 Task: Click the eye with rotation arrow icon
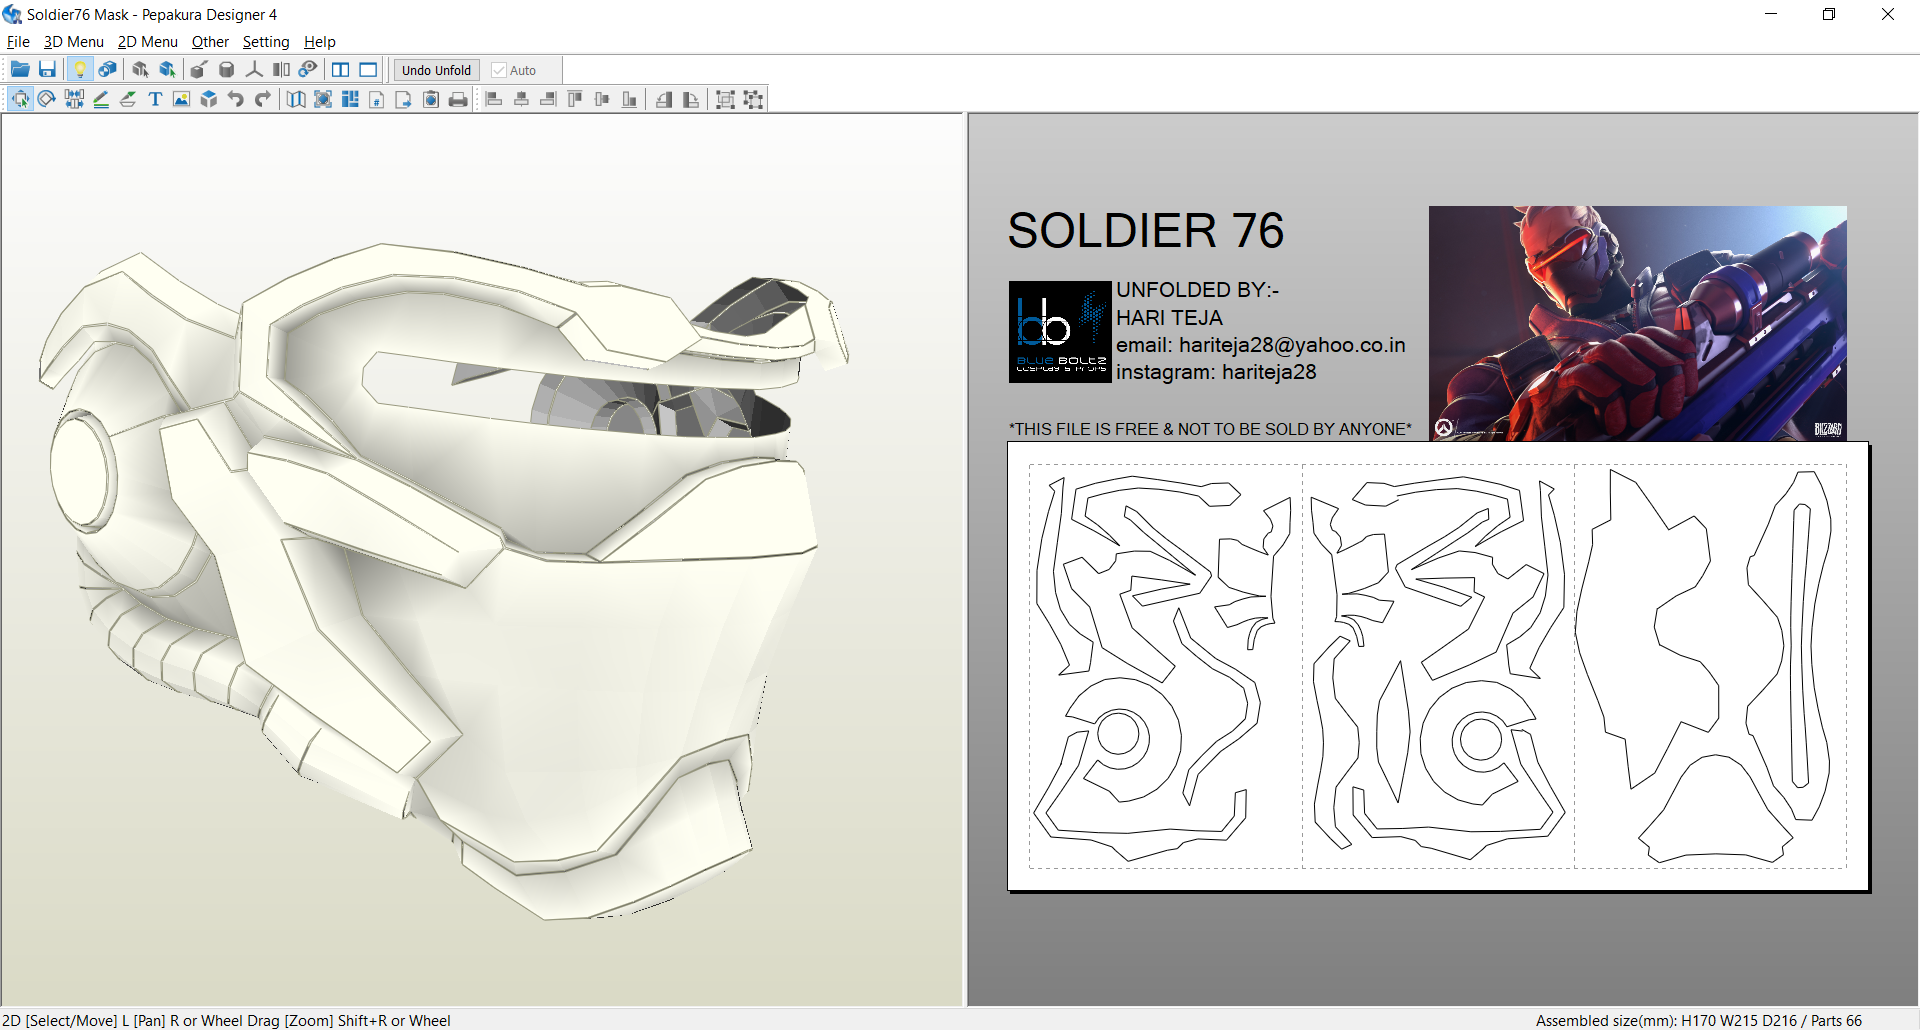click(308, 70)
